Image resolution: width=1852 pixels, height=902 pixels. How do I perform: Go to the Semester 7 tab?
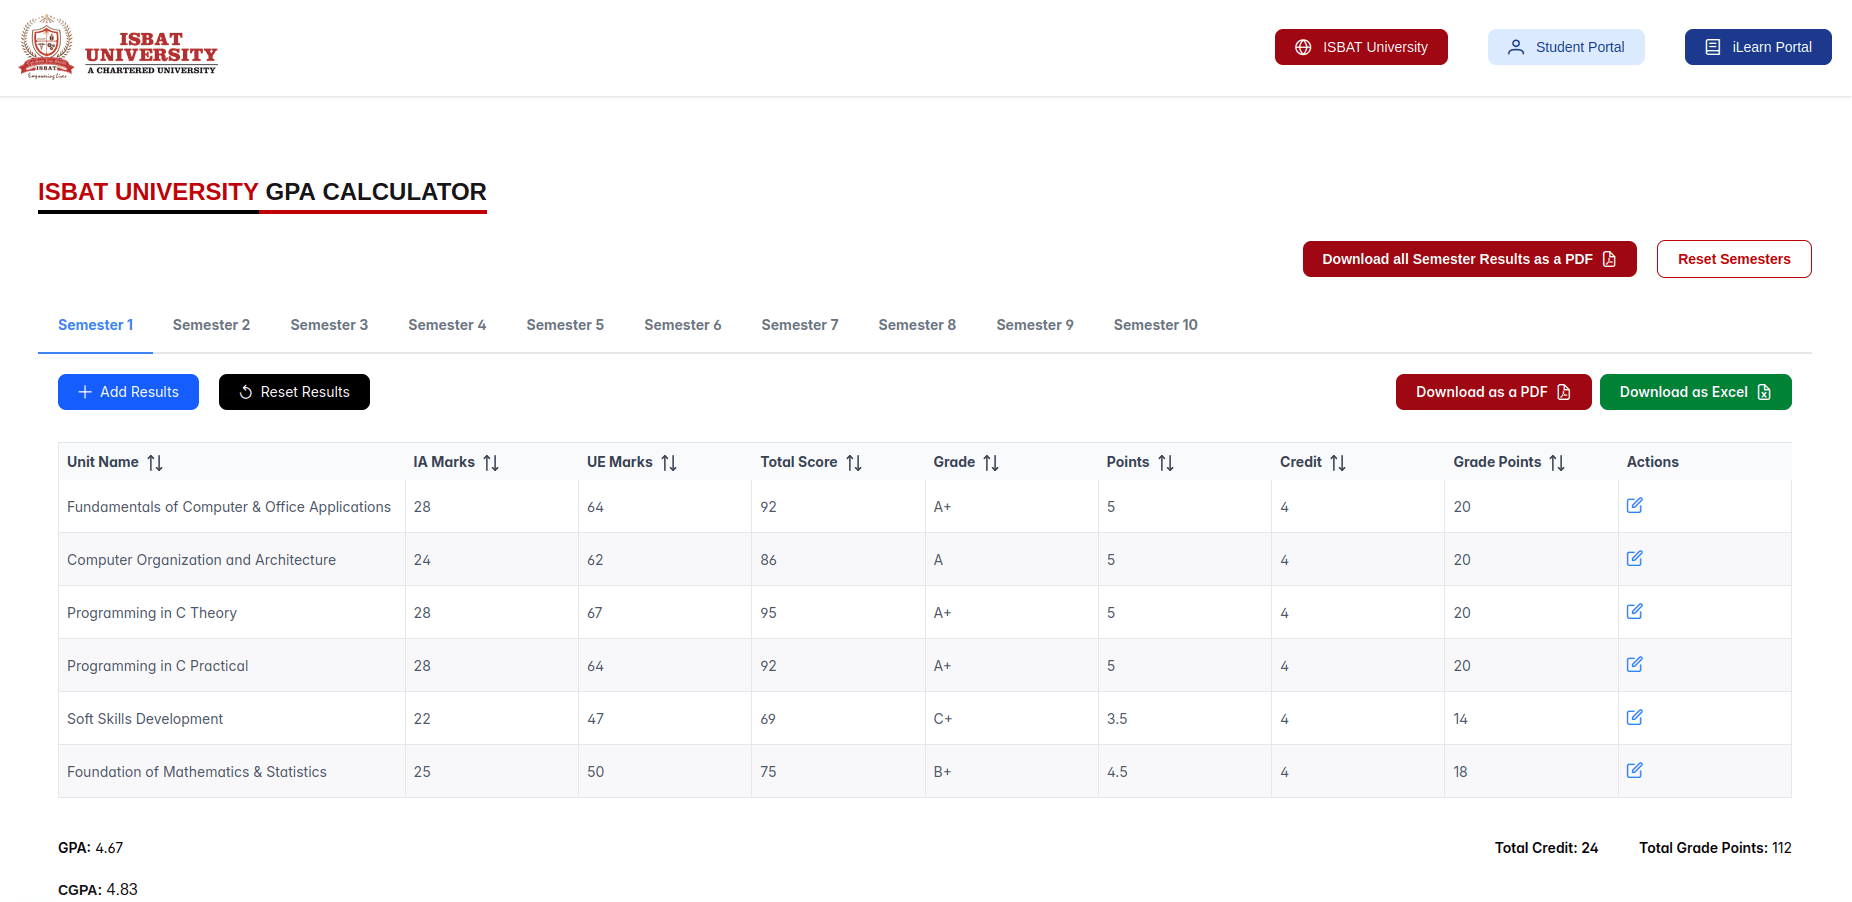coord(800,325)
